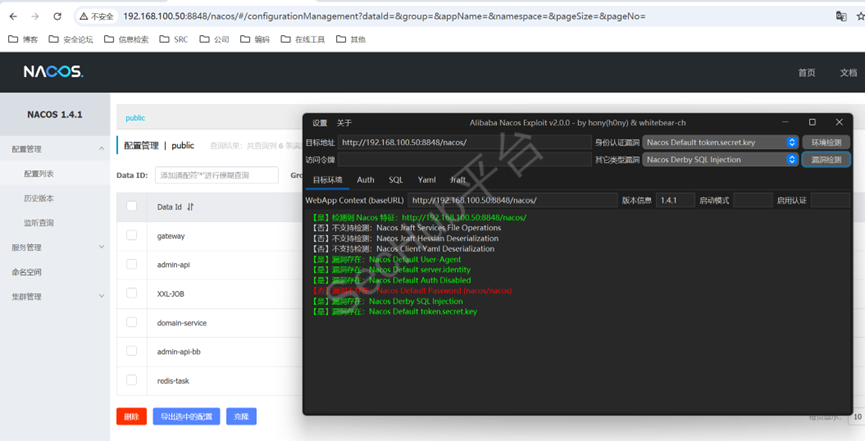Toggle the select-all checkbox in table header
Image resolution: width=865 pixels, height=441 pixels.
[131, 206]
